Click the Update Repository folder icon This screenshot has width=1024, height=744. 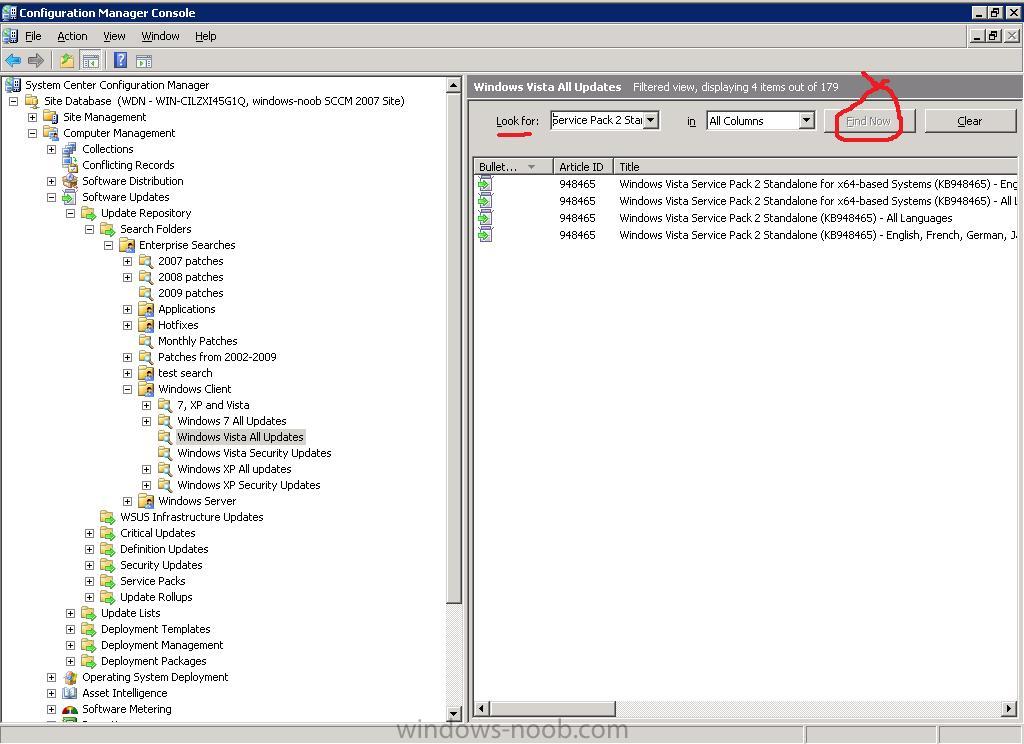pos(88,213)
